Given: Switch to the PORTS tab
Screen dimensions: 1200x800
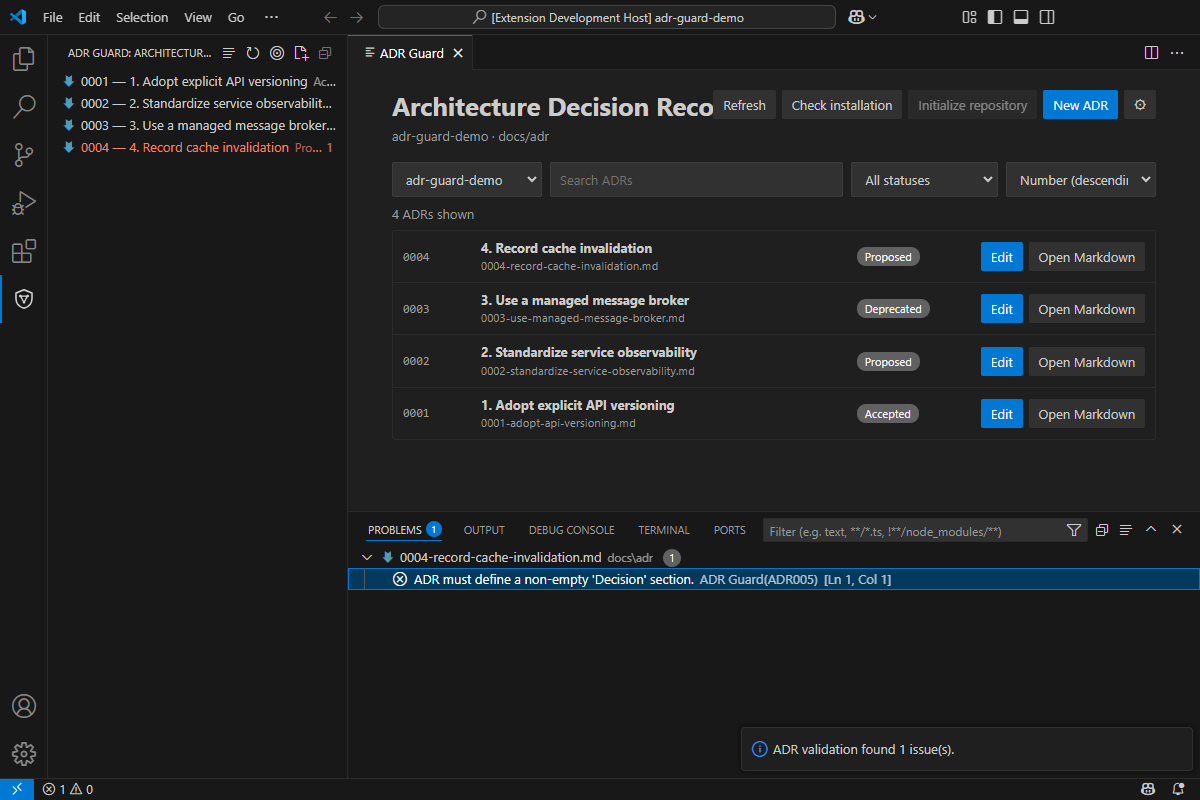Looking at the screenshot, I should [730, 530].
